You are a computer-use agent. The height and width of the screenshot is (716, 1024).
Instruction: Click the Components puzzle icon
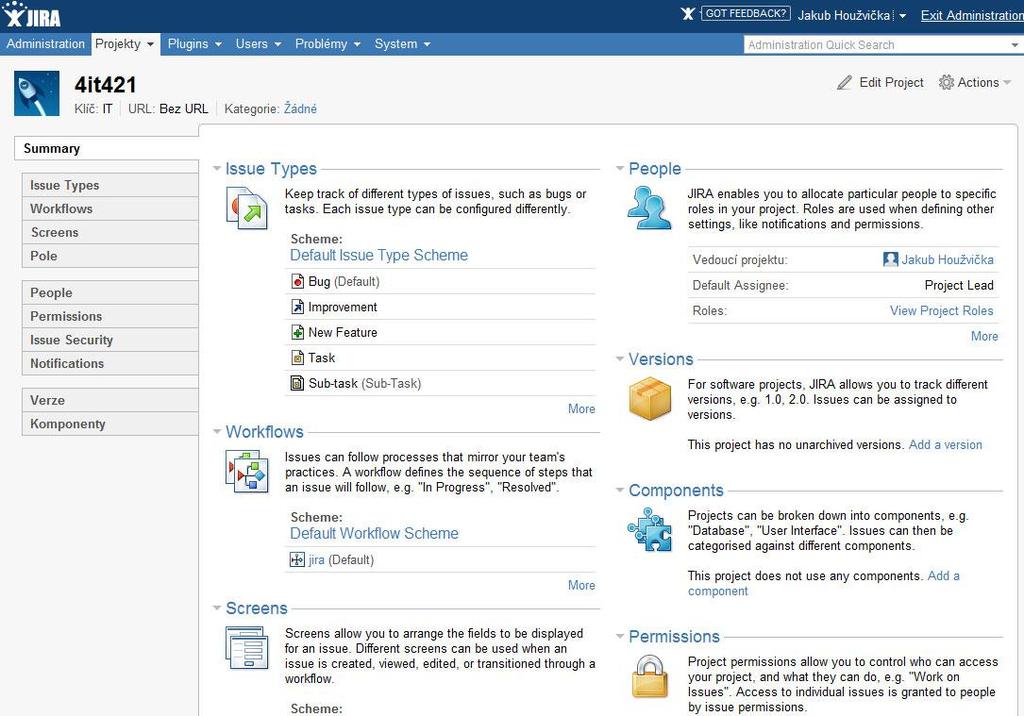(650, 530)
